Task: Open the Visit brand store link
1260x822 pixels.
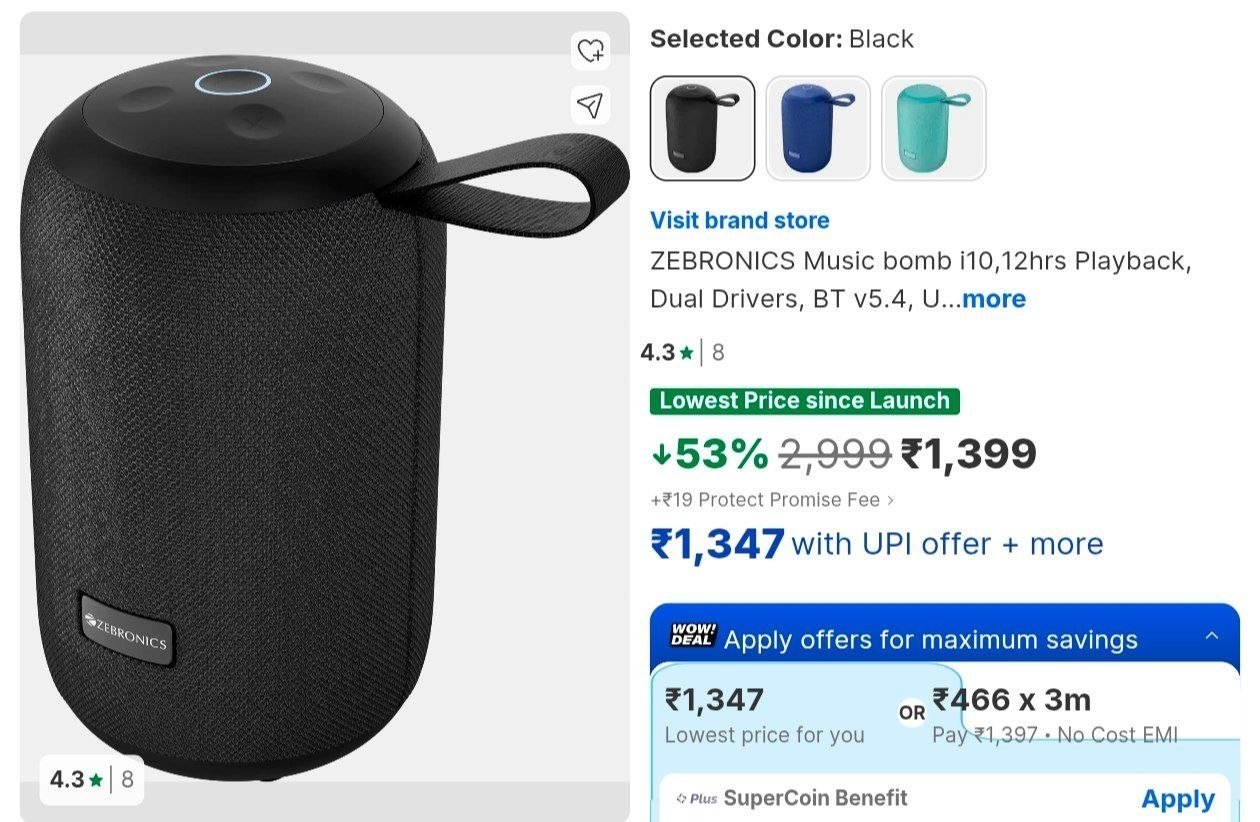Action: pos(740,220)
